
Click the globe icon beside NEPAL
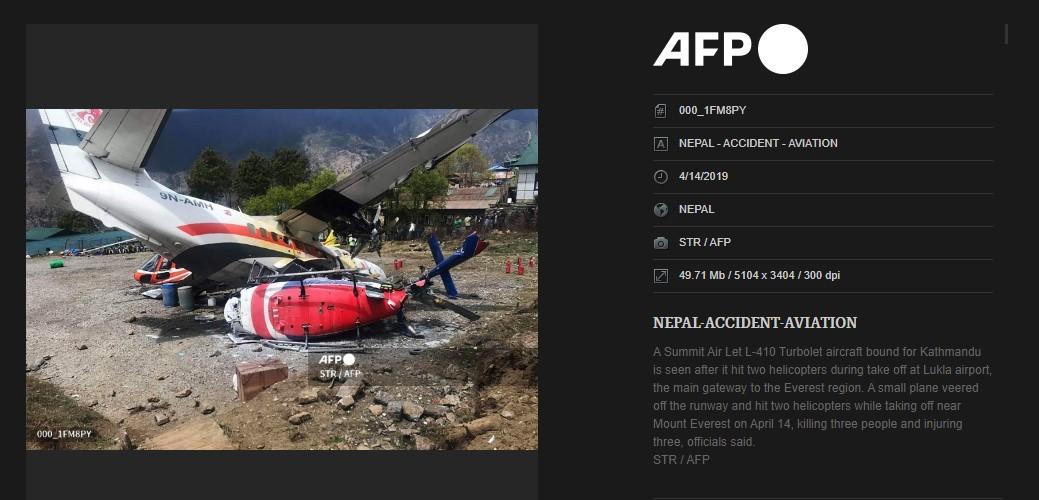point(660,209)
